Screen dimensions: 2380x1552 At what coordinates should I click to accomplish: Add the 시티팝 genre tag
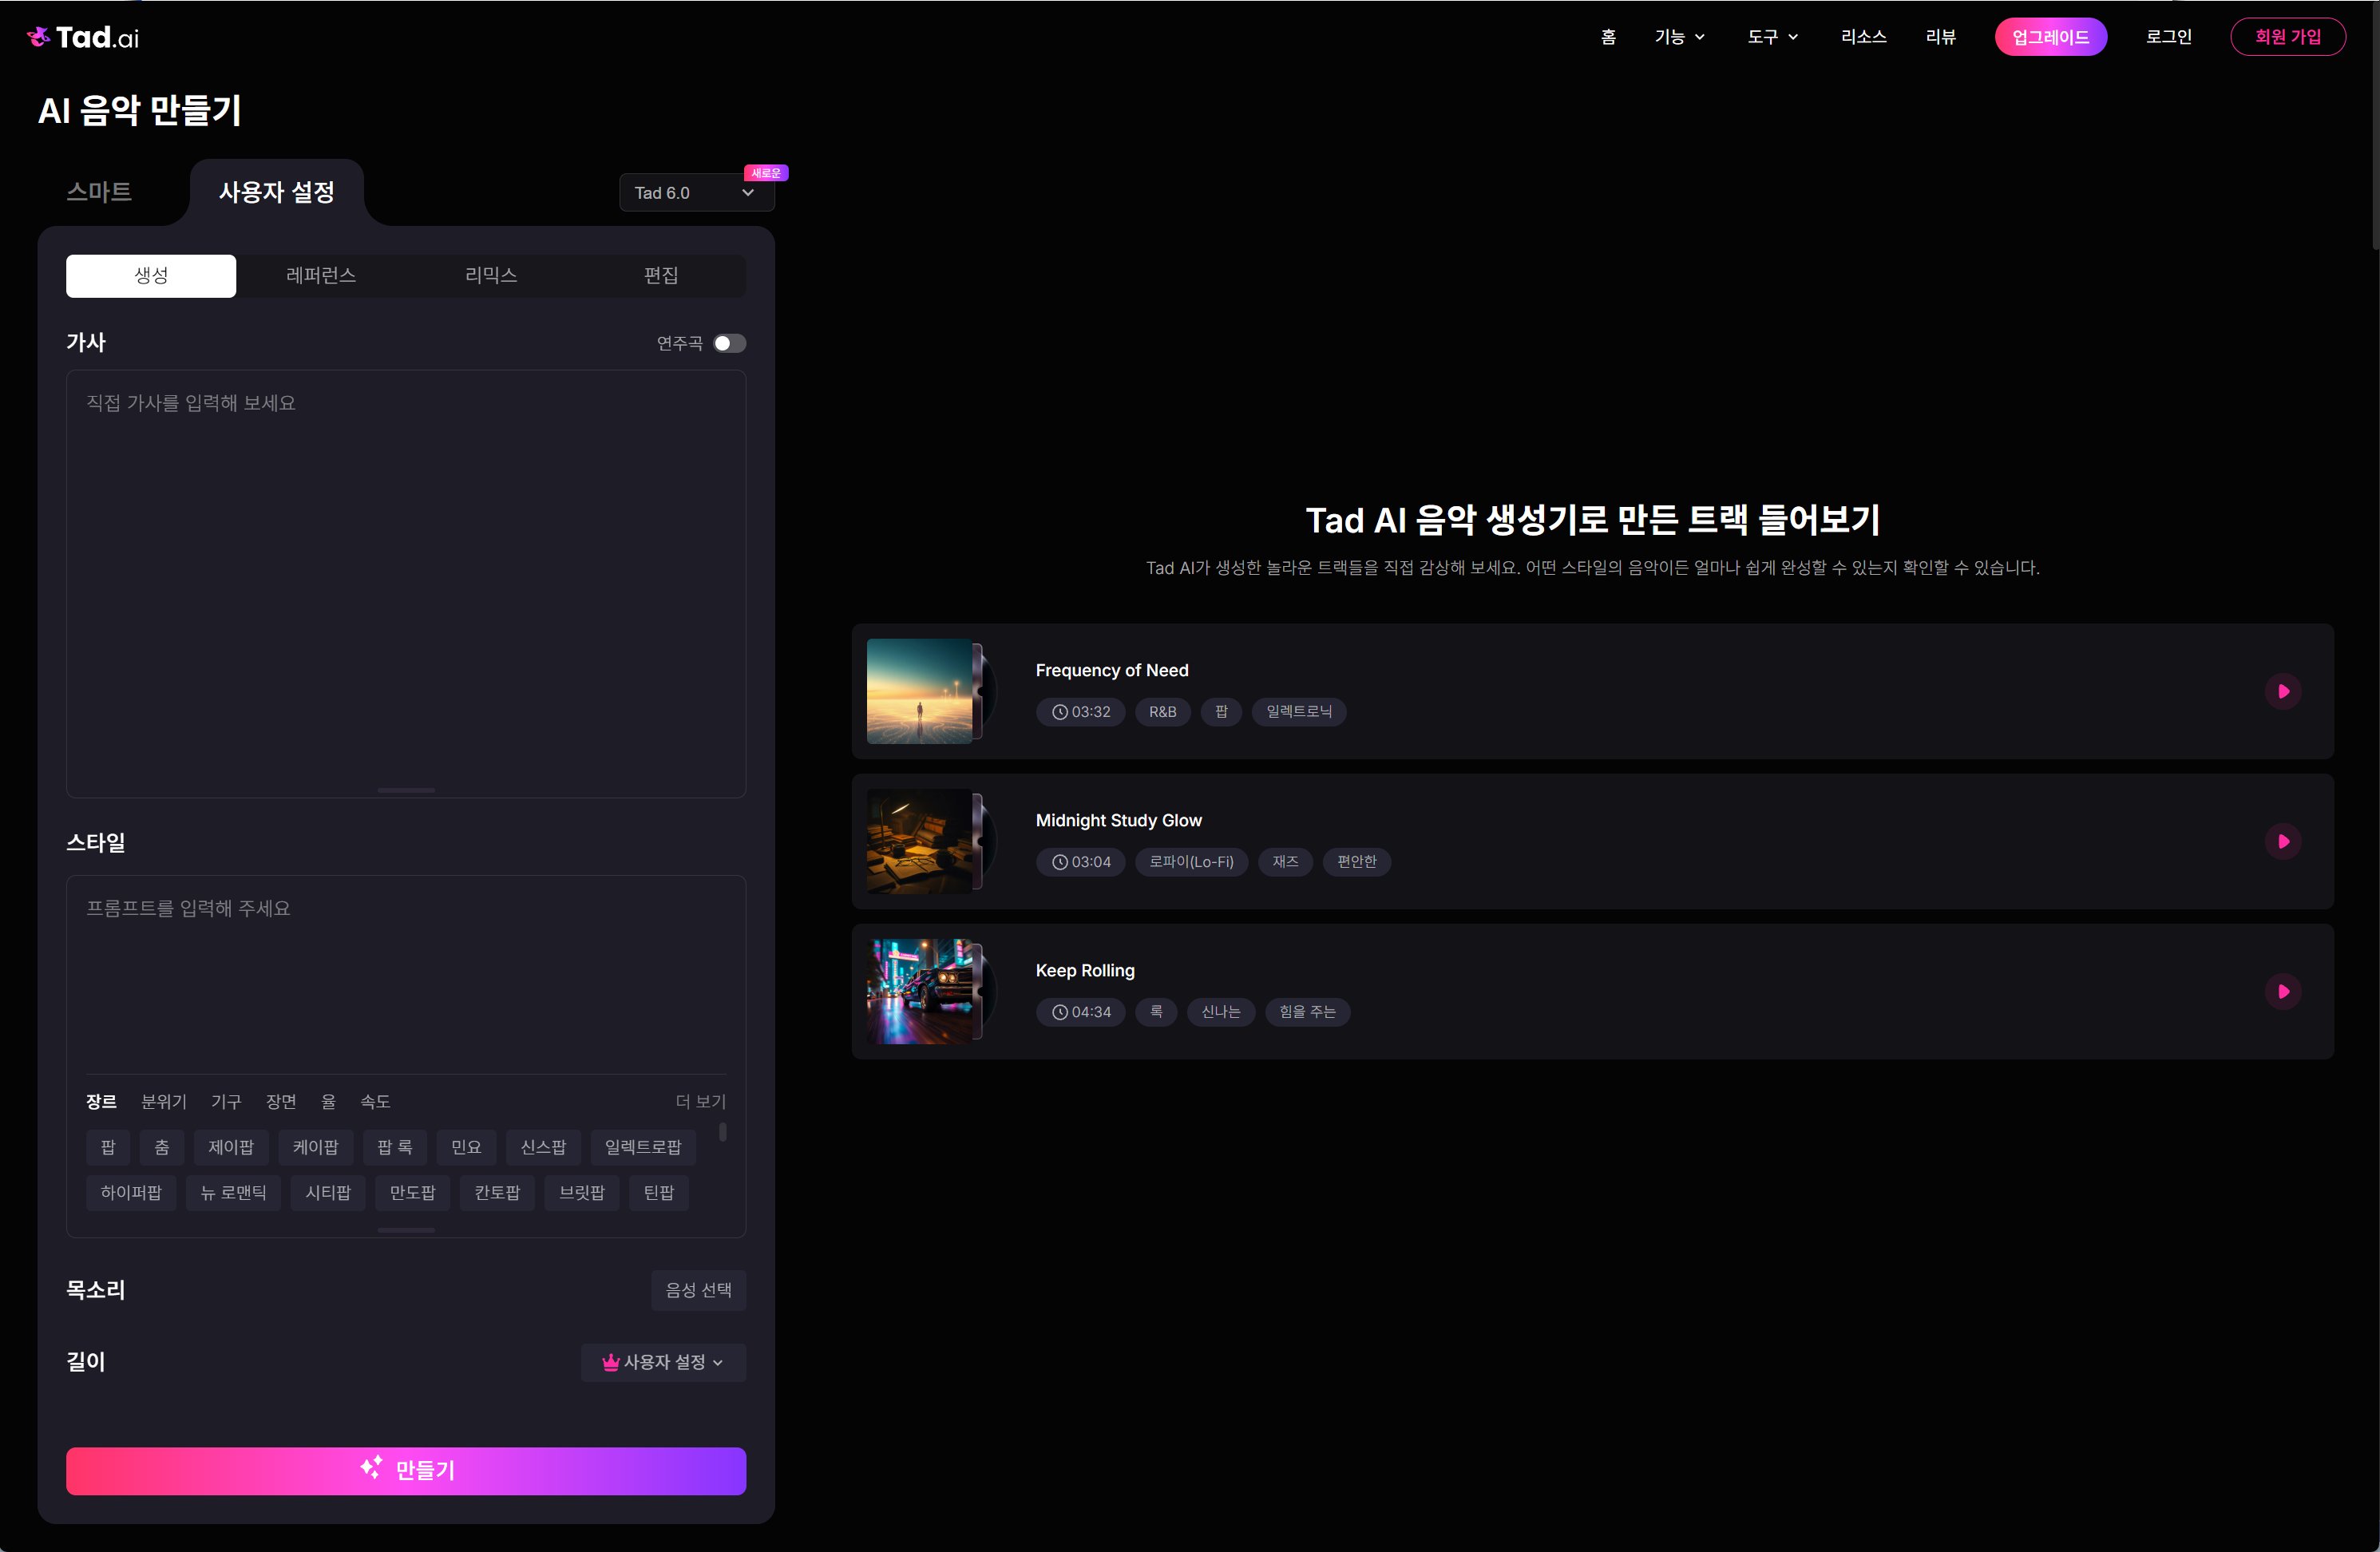click(328, 1193)
